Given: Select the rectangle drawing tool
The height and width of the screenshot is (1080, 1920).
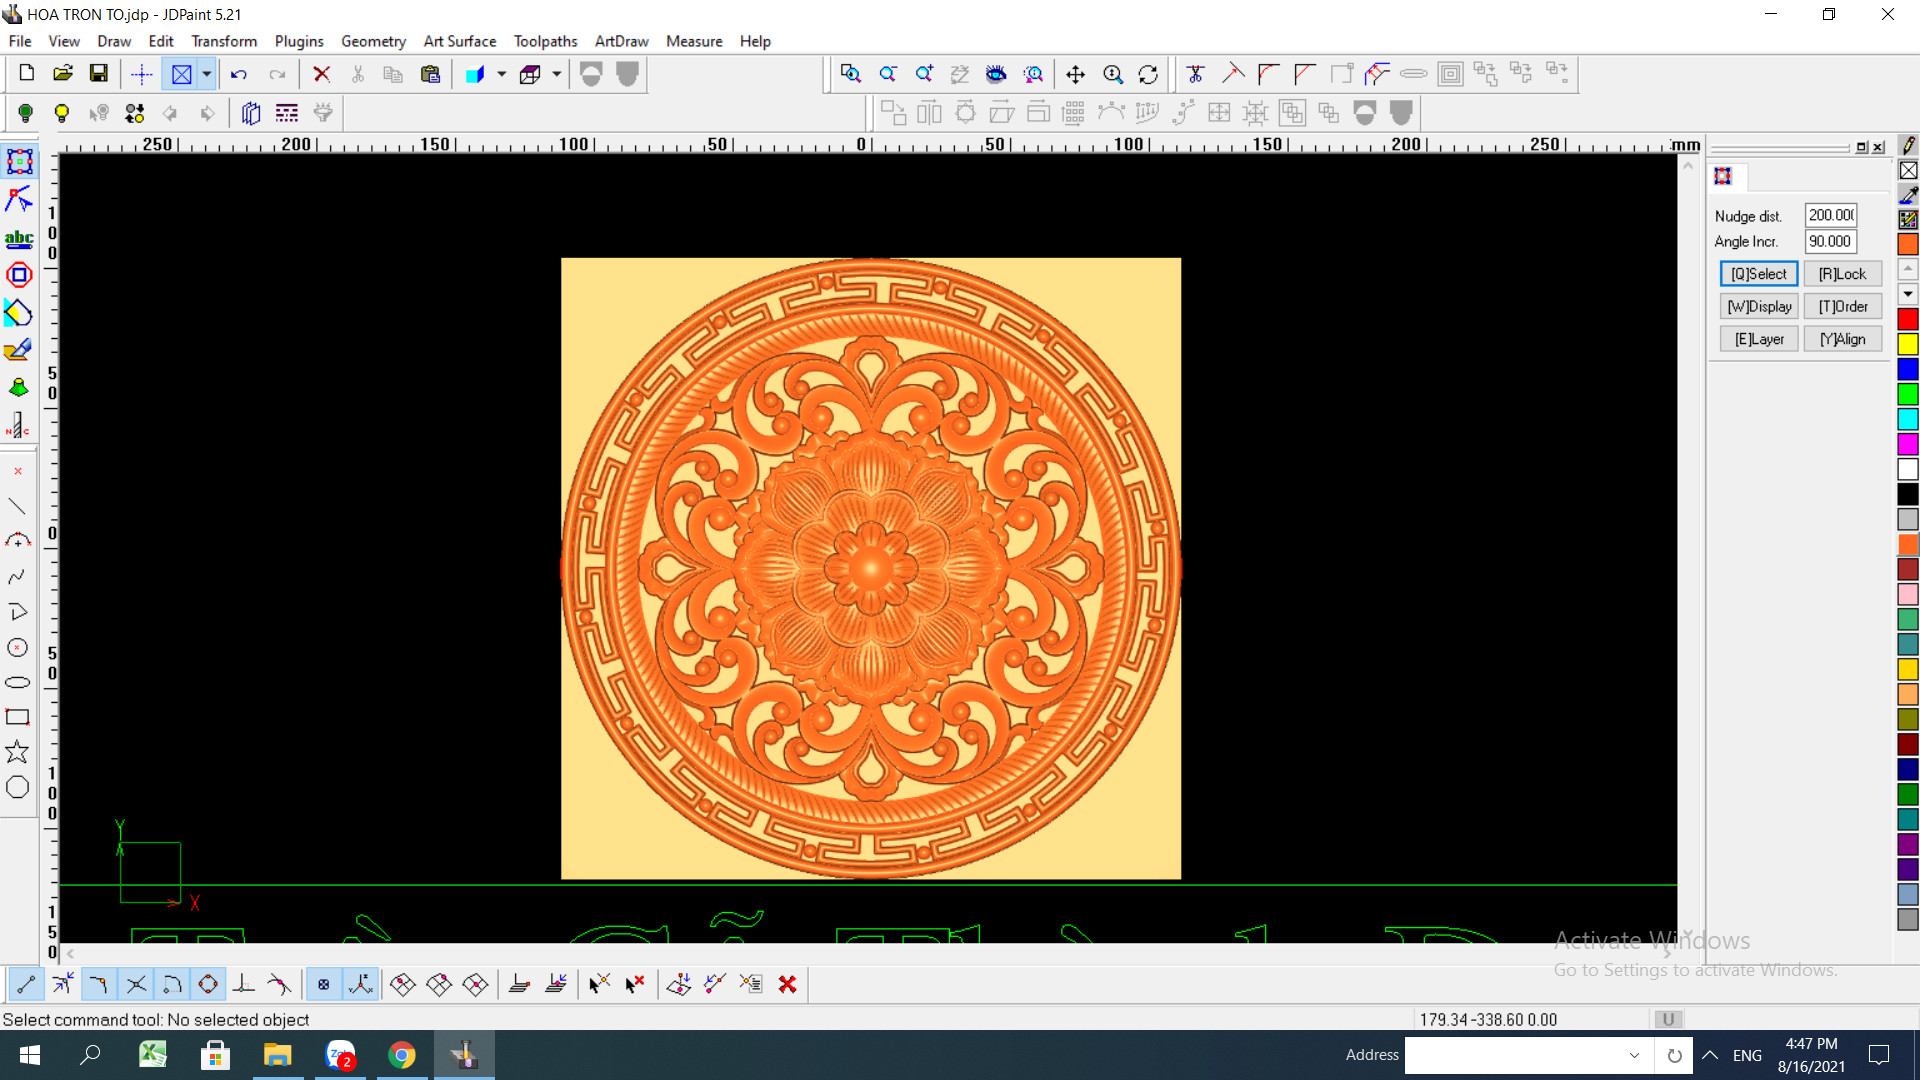Looking at the screenshot, I should pos(17,717).
